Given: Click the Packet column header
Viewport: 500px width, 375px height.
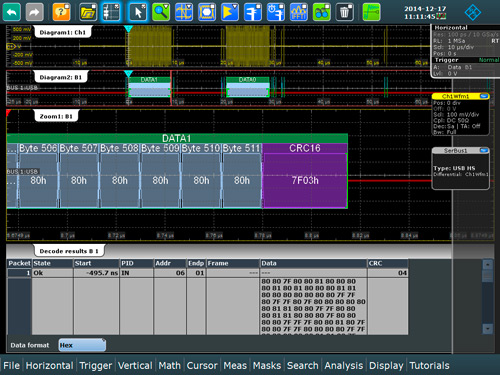Looking at the screenshot, I should 19,263.
